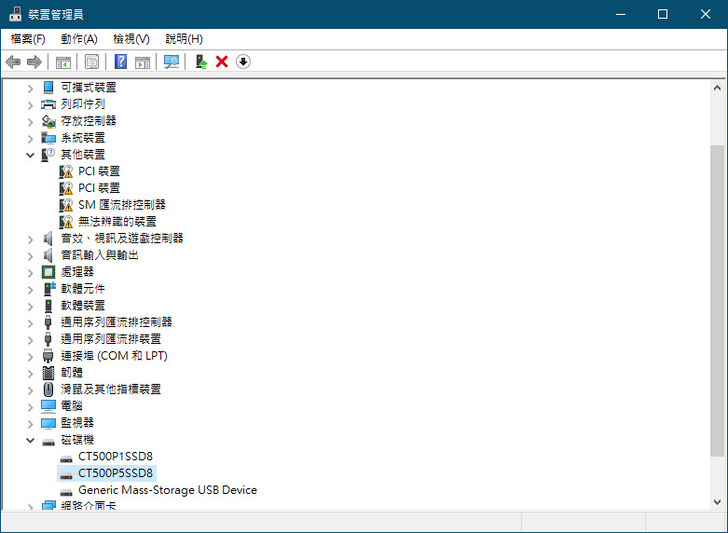Expand the 列印佇列 node

coord(30,105)
